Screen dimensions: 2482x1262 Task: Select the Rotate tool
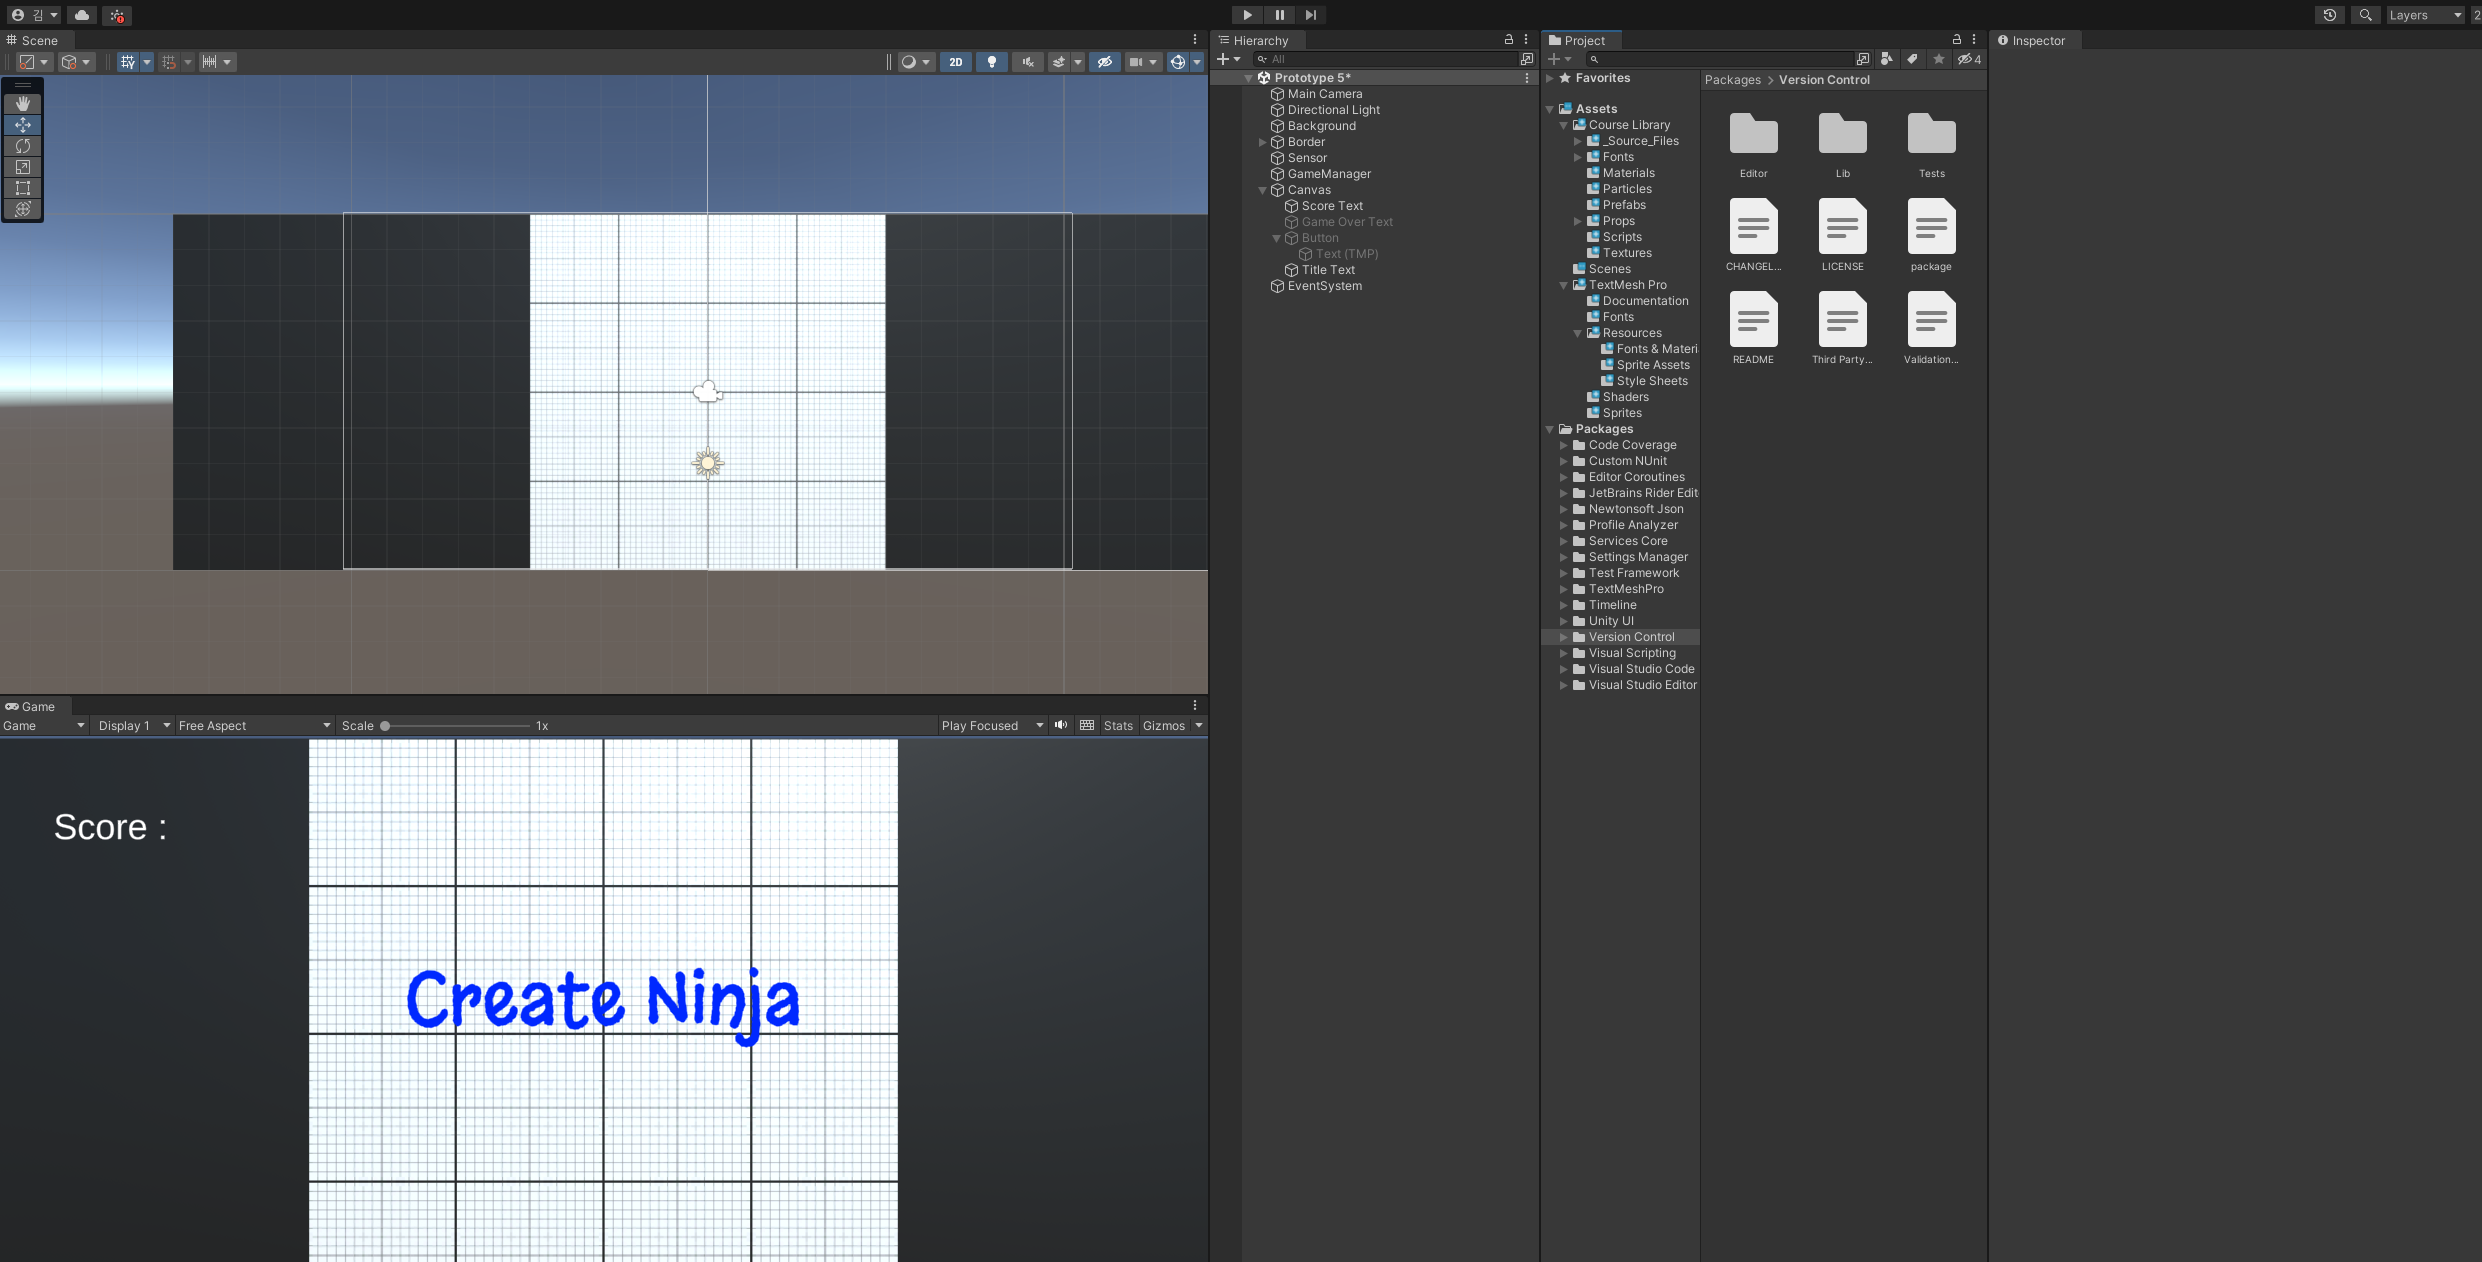[x=23, y=146]
